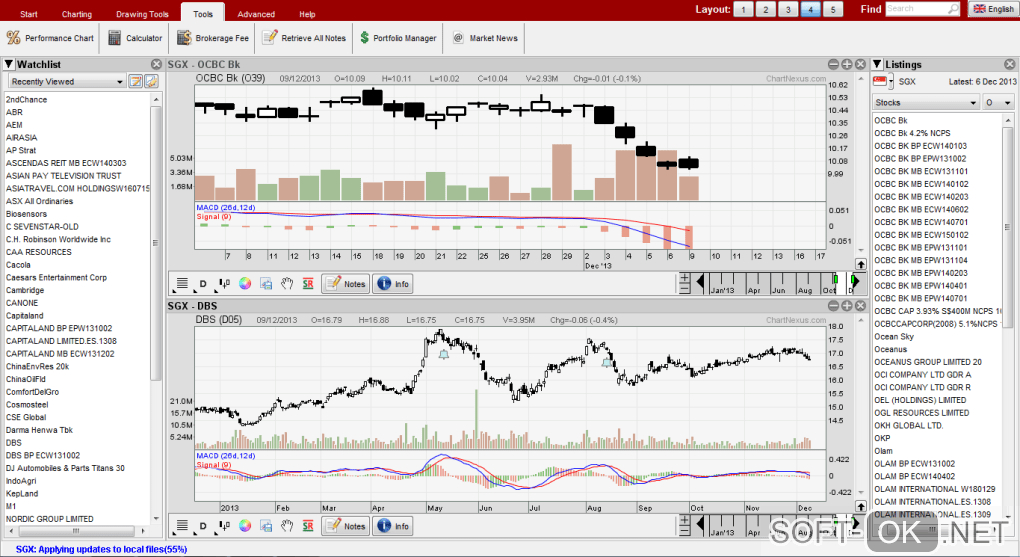The image size is (1020, 557).
Task: Click up arrow below DBS chart scale
Action: [x=861, y=506]
